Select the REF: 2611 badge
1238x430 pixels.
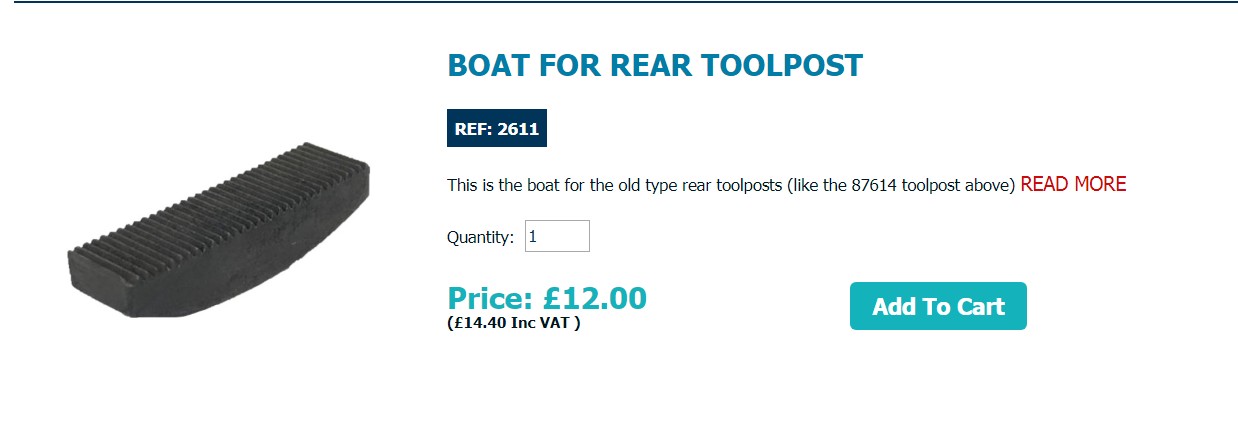click(x=497, y=128)
